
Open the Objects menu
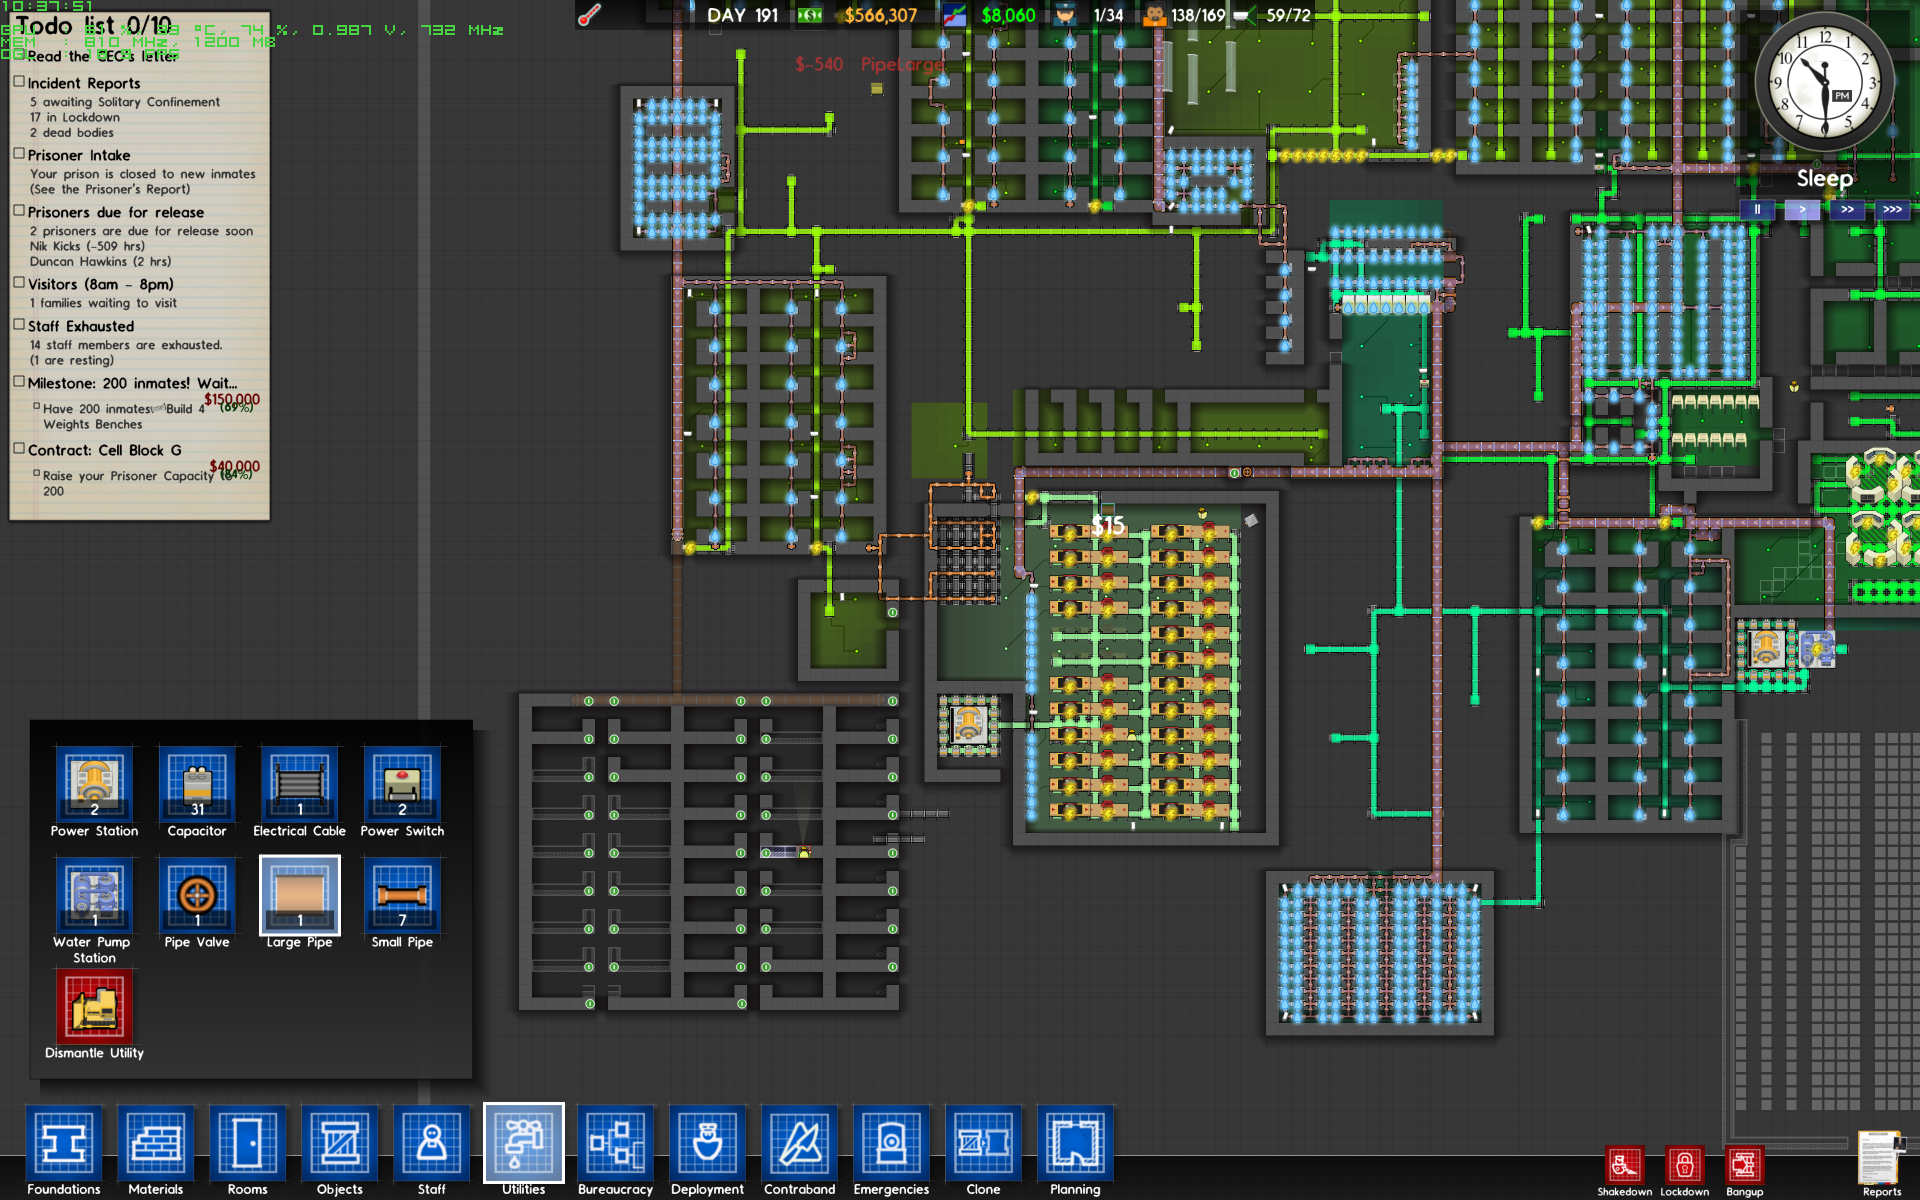pyautogui.click(x=340, y=1141)
